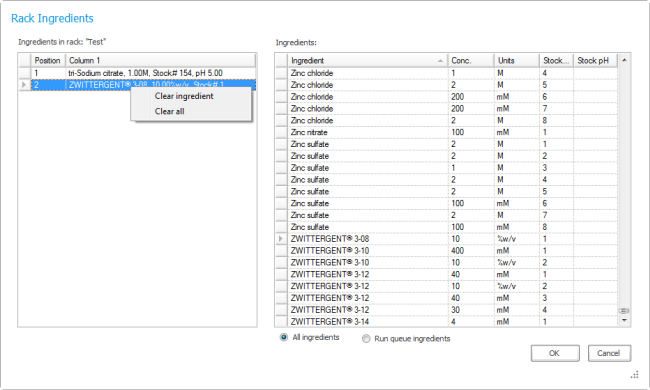Sort by the Conc. column header
The image size is (650, 390).
[x=471, y=61]
